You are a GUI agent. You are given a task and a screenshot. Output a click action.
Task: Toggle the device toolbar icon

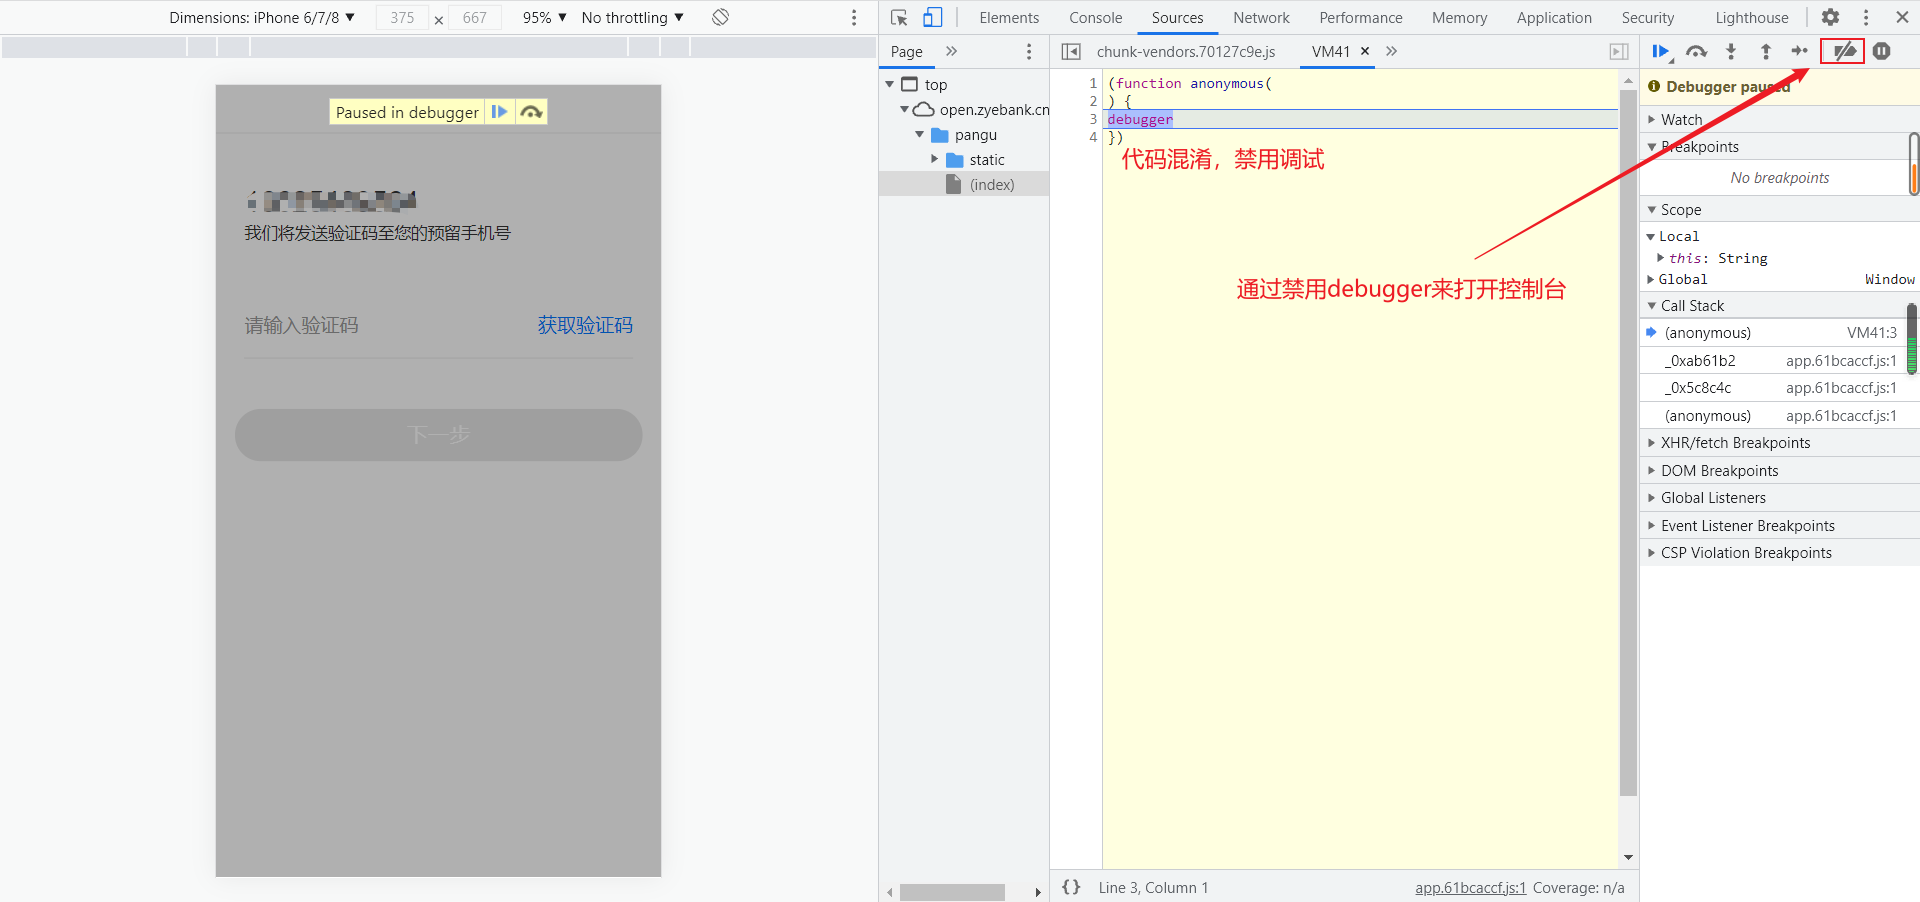point(932,17)
